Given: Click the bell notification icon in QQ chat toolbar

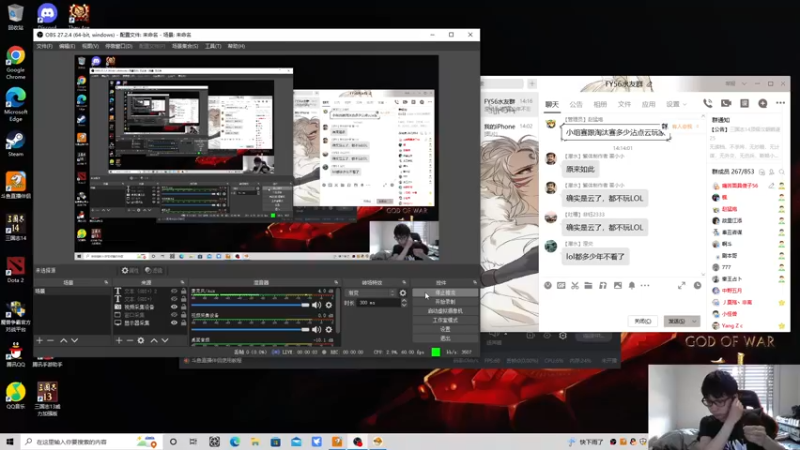Looking at the screenshot, I should [x=632, y=285].
